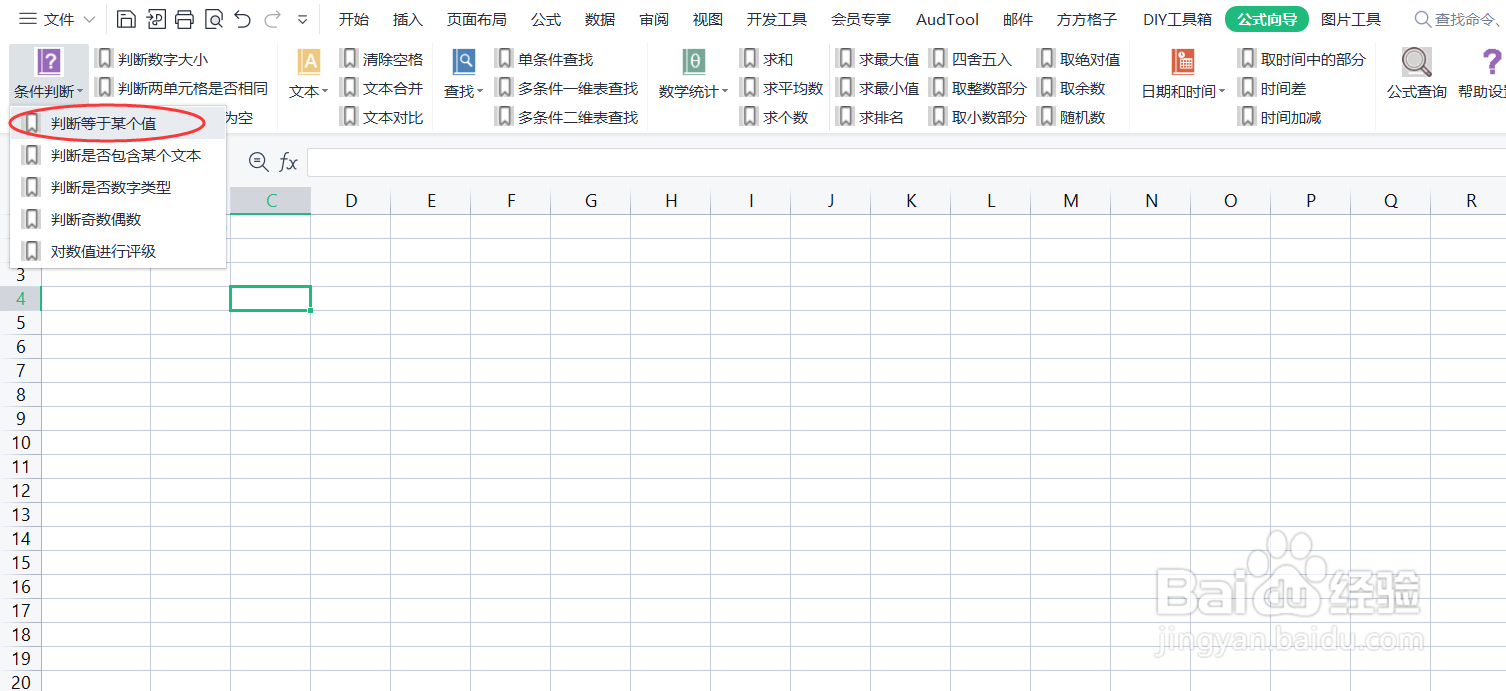Open 公式查询 magnifier tool
1506x691 pixels.
(1416, 73)
